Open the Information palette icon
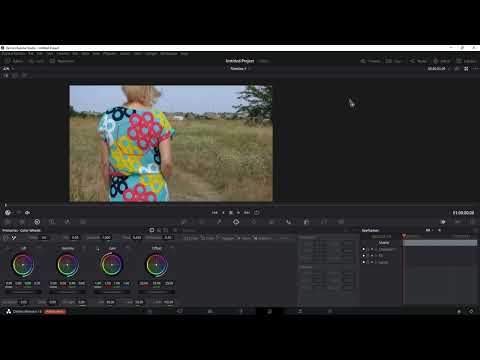Viewport: 480px width, 360px height. pos(473,222)
